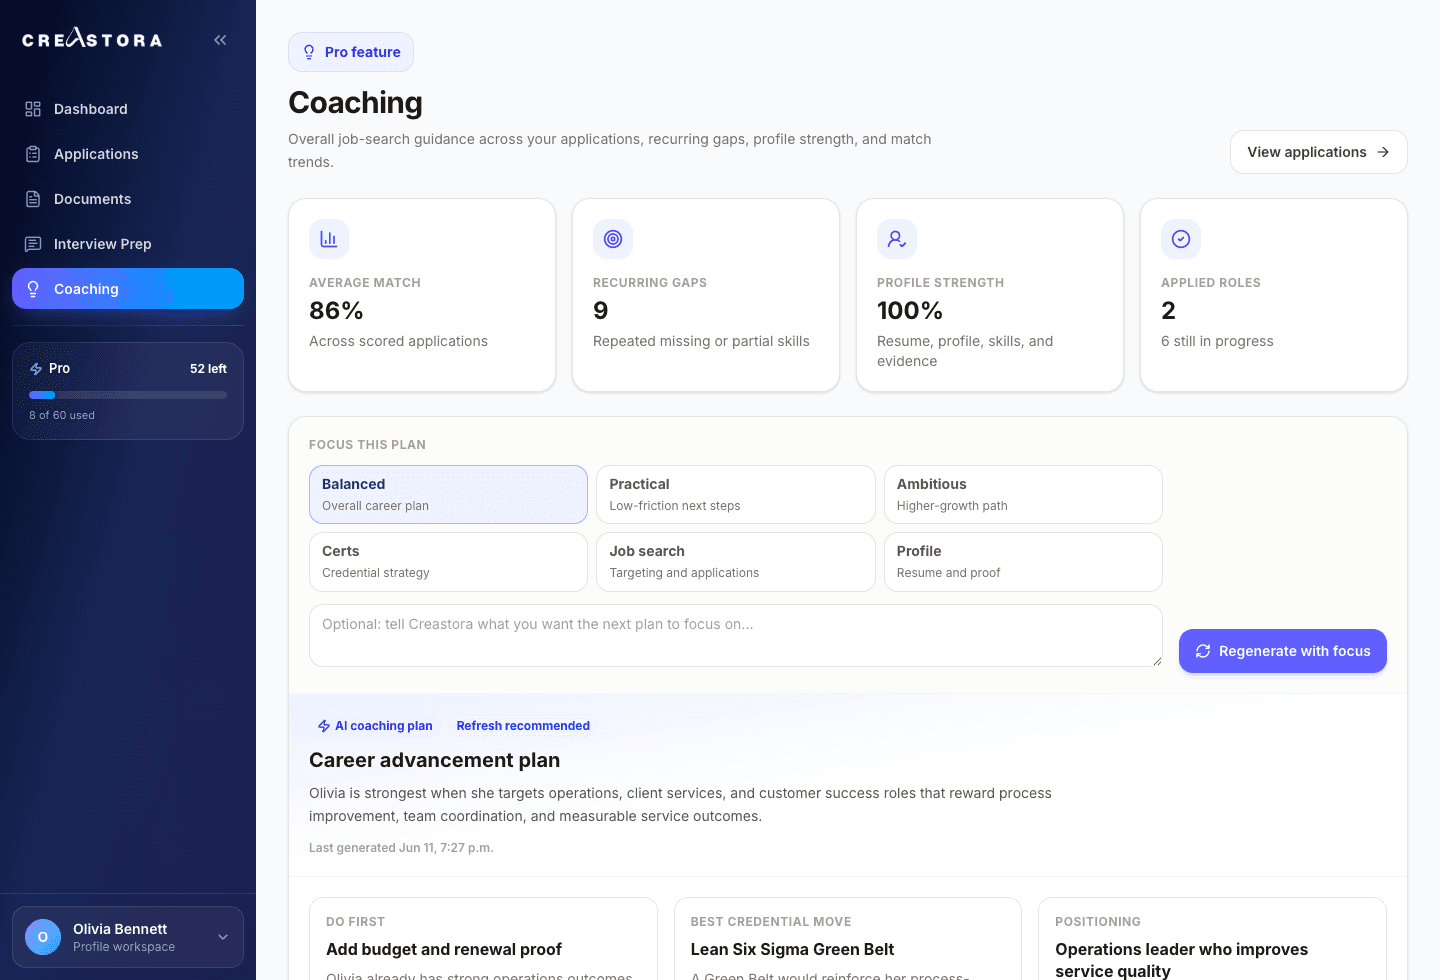Image resolution: width=1440 pixels, height=980 pixels.
Task: Click 'Operations leader who improves service quality'
Action: coord(1182,960)
